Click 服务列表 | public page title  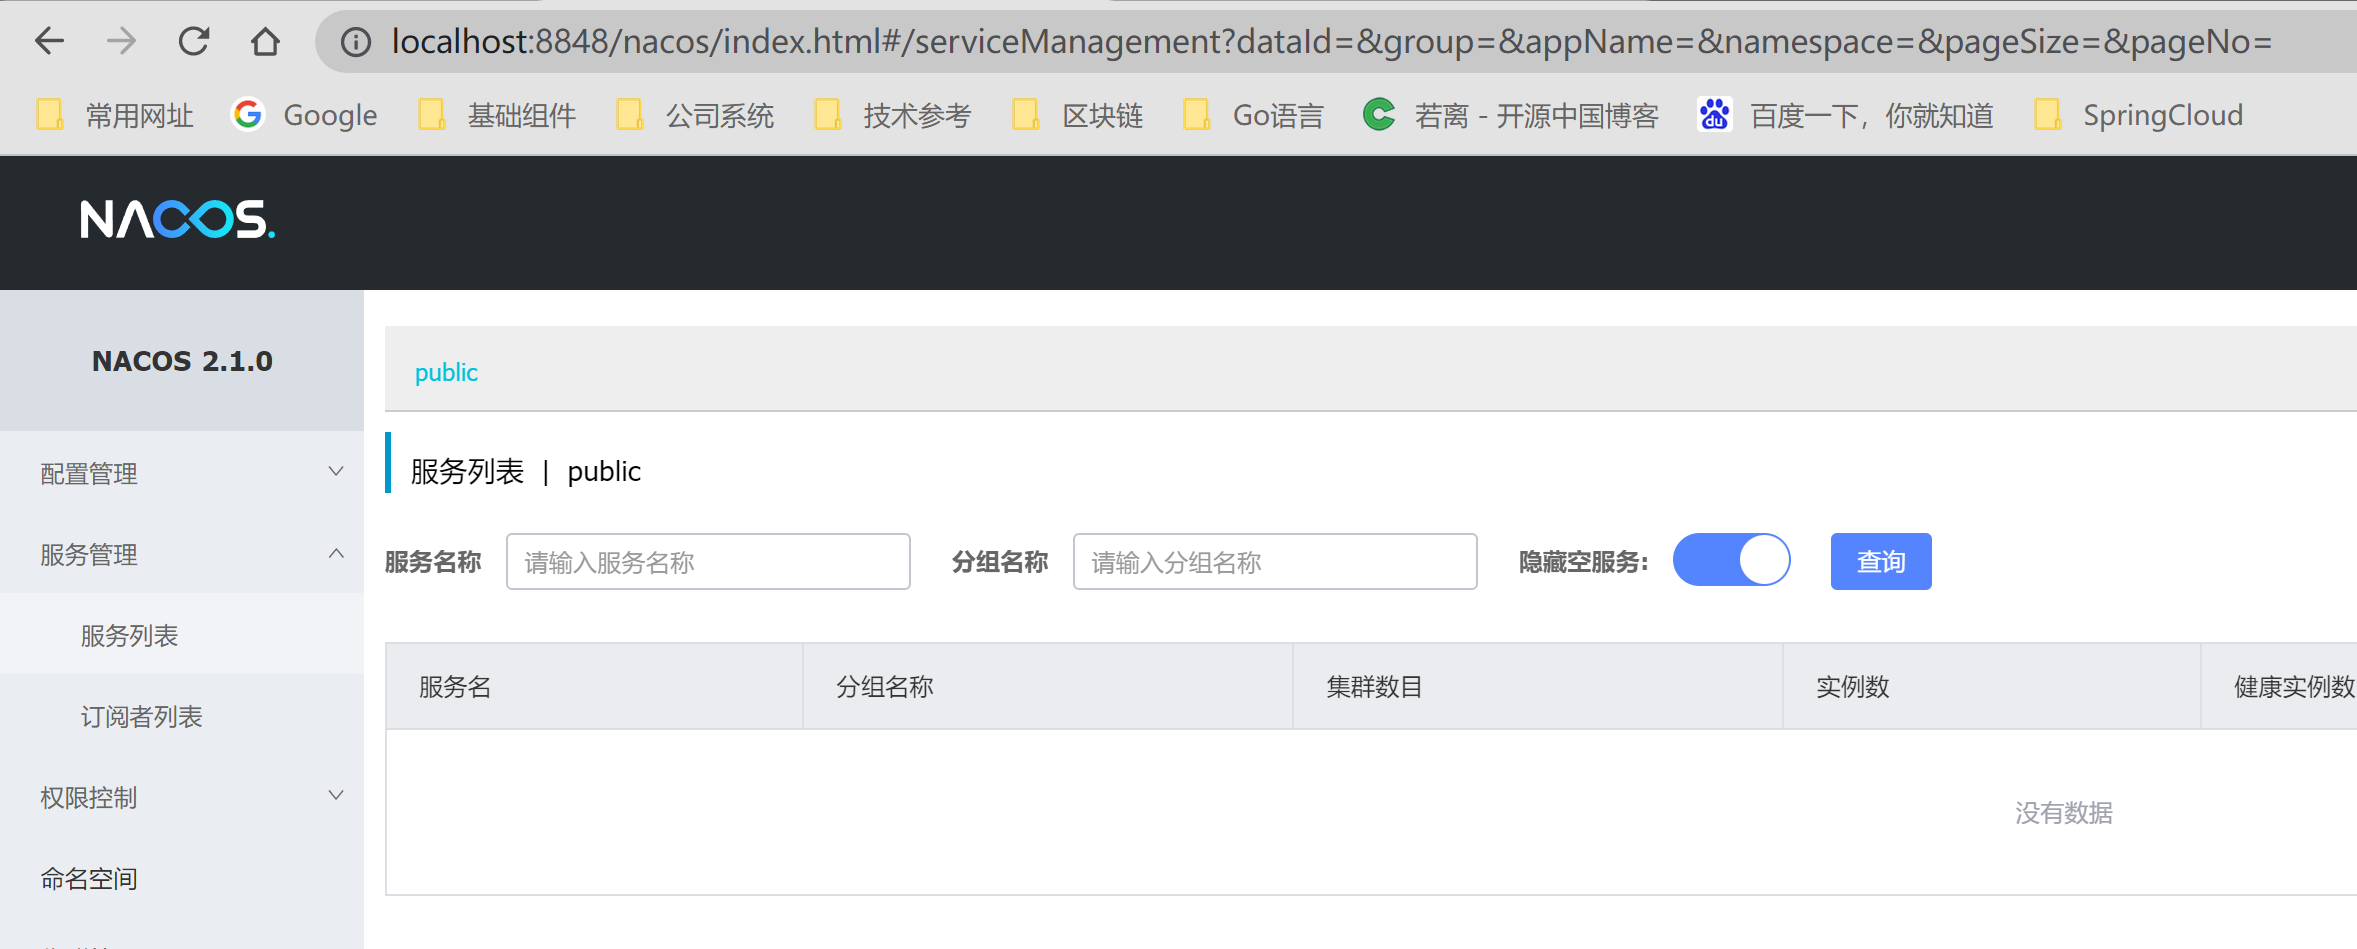pyautogui.click(x=526, y=471)
